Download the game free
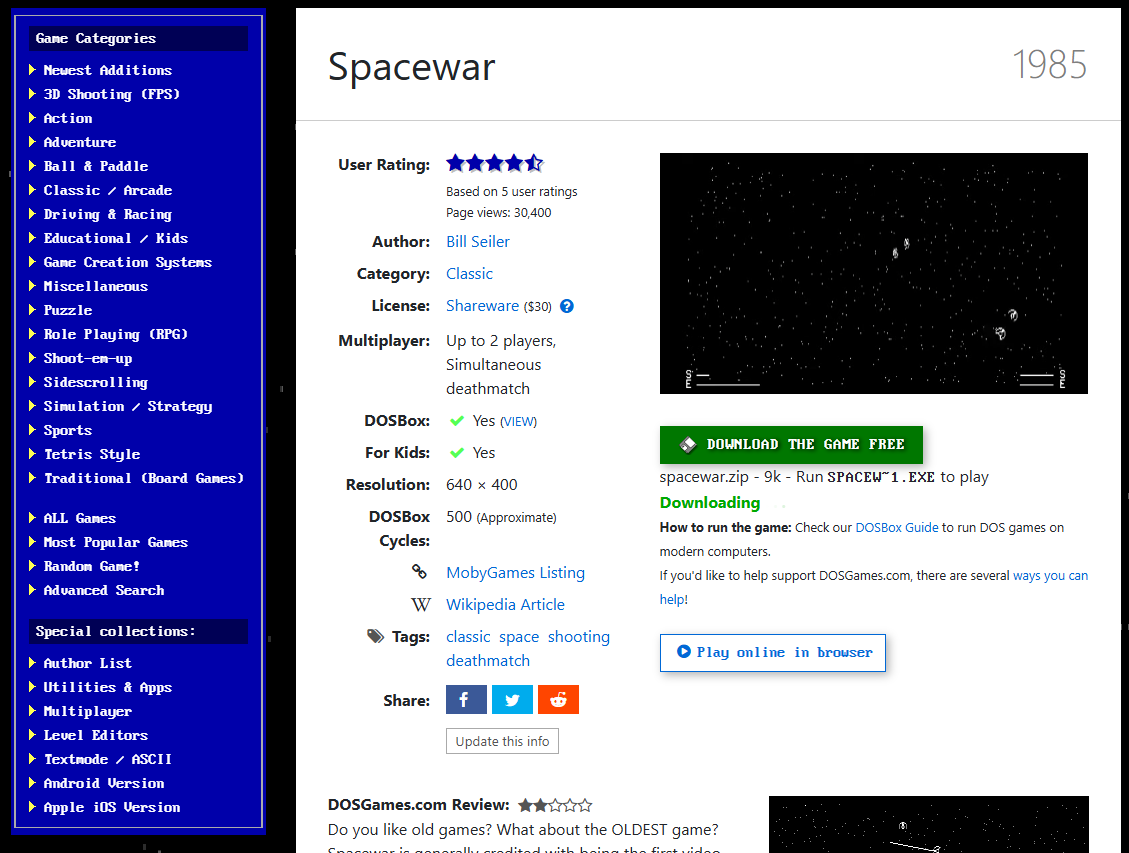Screen dimensions: 1129x853 [x=791, y=445]
